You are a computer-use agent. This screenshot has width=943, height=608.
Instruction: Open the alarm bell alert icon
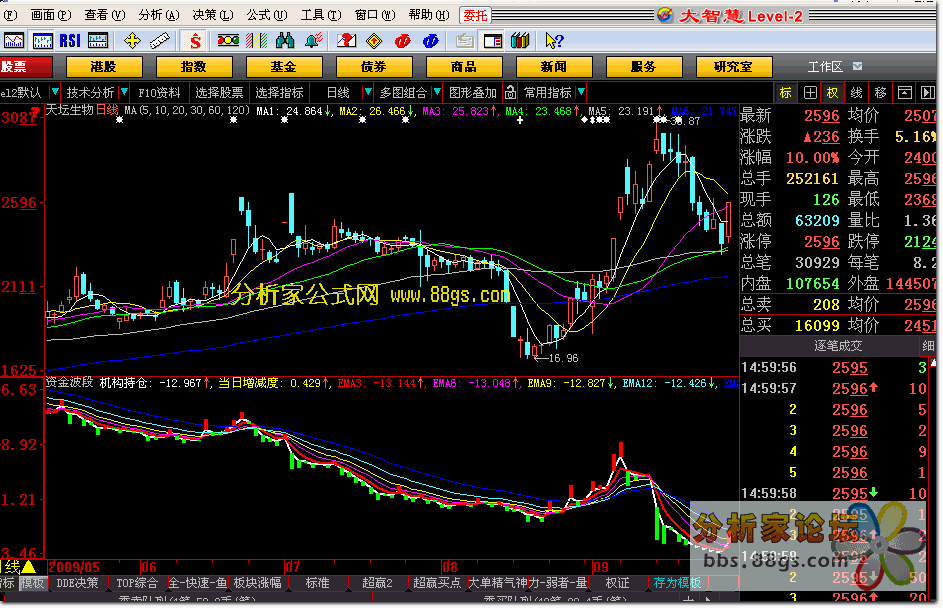click(313, 40)
